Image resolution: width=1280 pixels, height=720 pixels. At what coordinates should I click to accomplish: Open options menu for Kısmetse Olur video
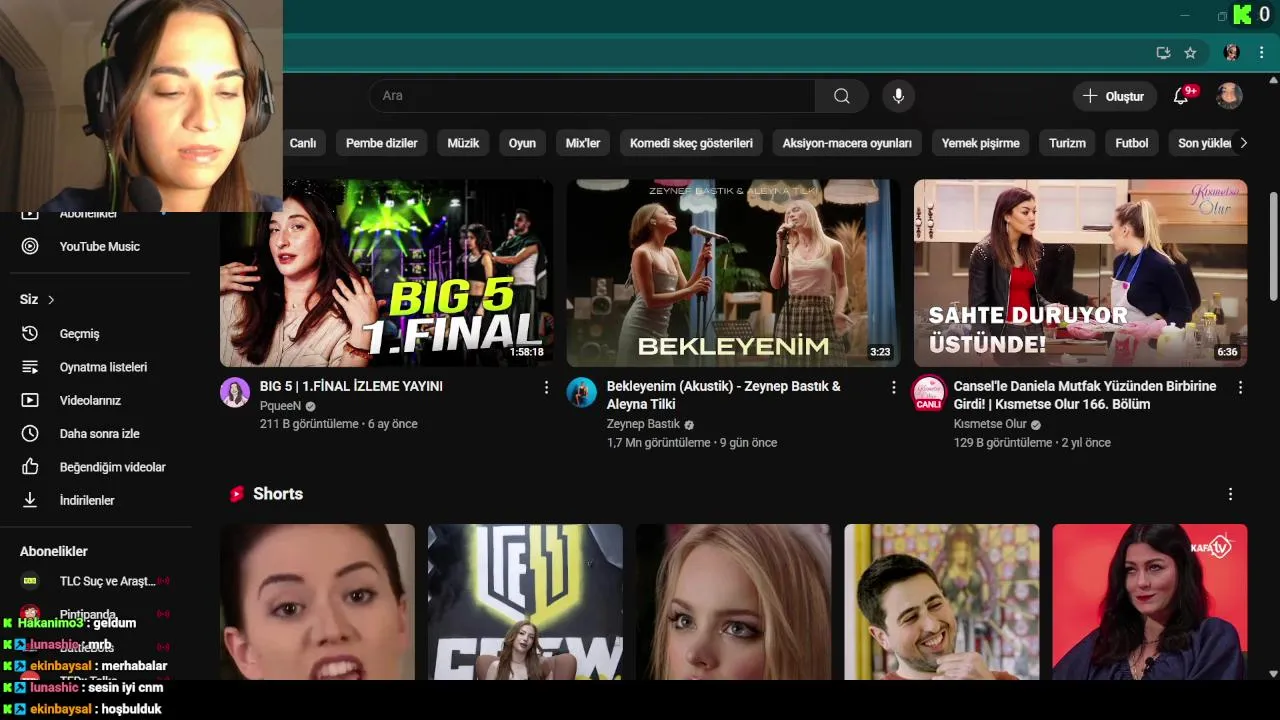click(x=1240, y=387)
